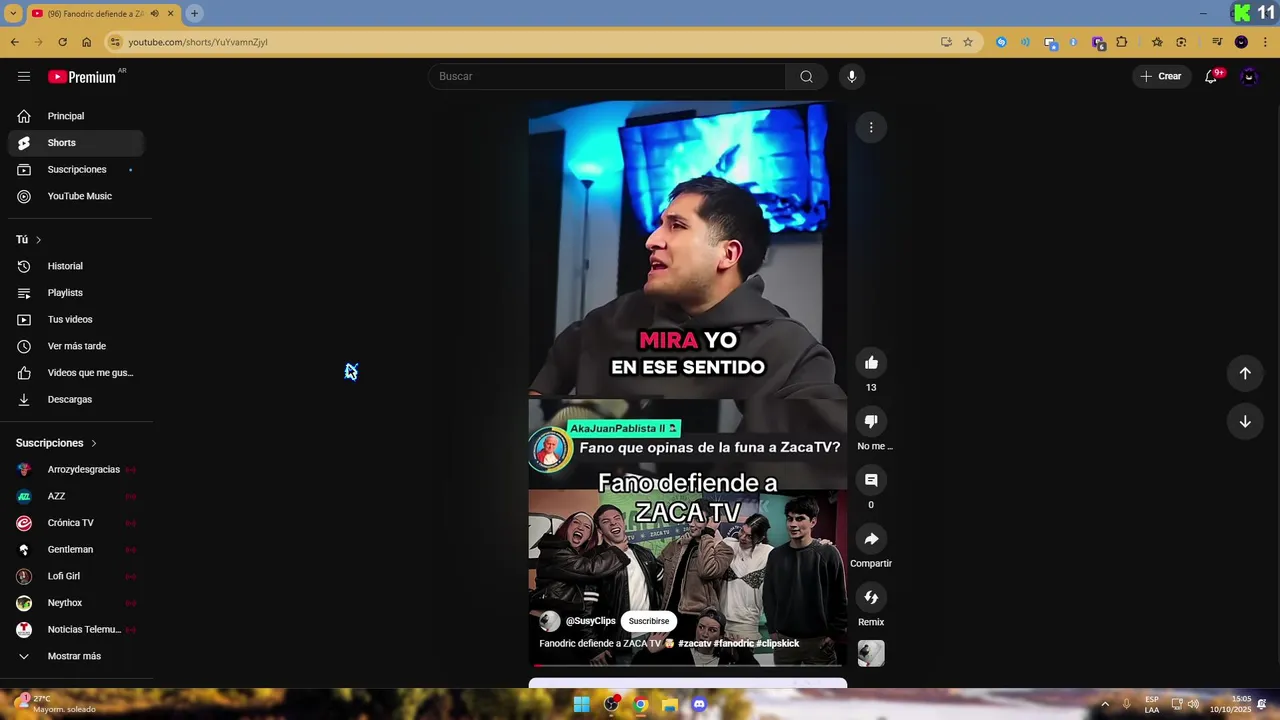Image resolution: width=1280 pixels, height=720 pixels.
Task: Open the Chrome profile avatar
Action: pos(1241,42)
